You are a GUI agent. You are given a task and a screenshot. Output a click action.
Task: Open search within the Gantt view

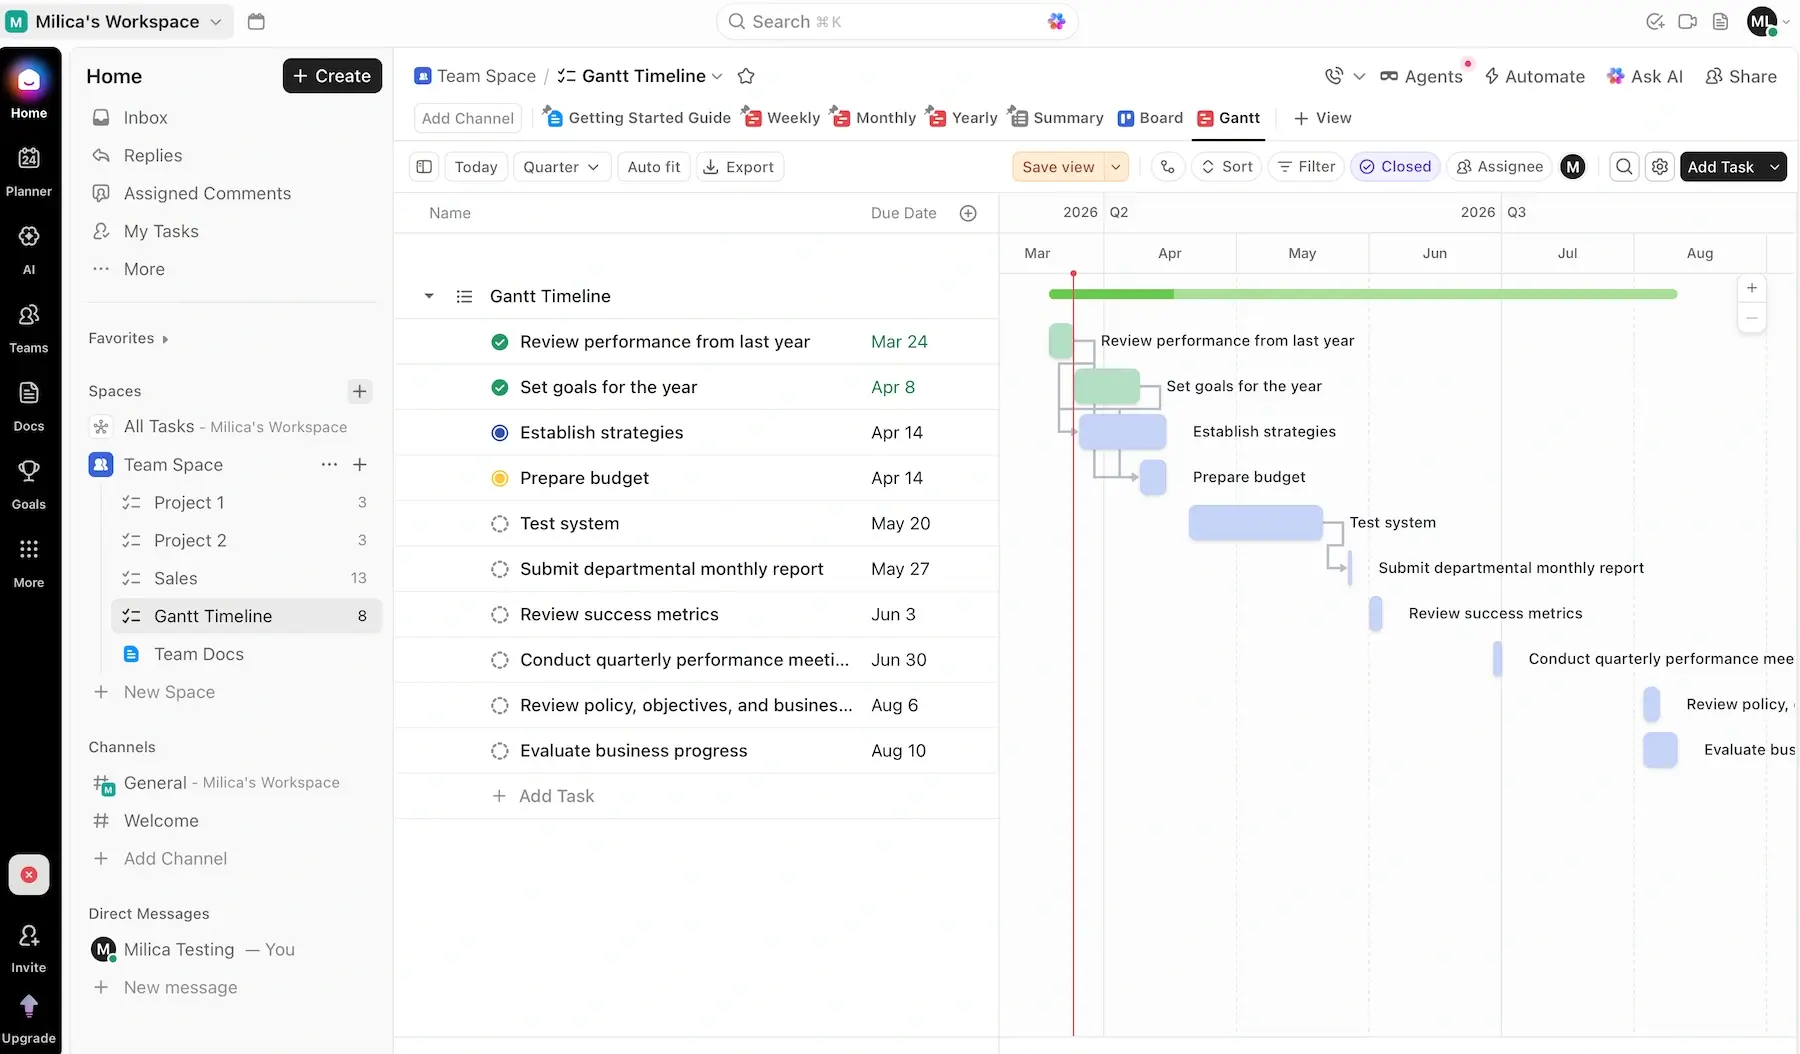coord(1624,167)
